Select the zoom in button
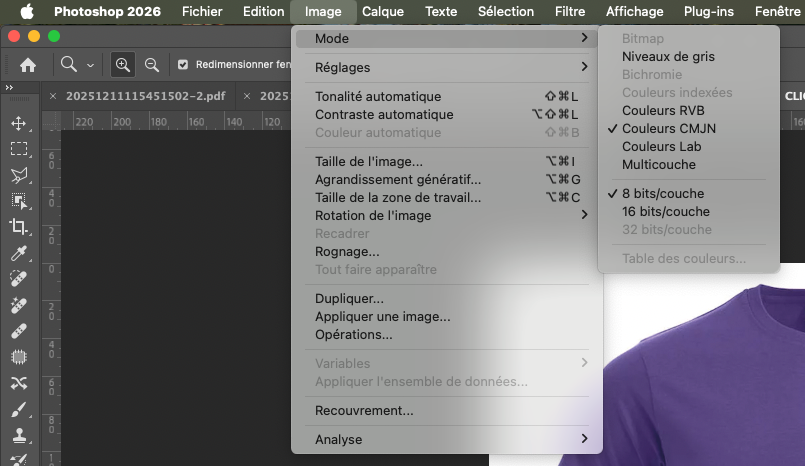Viewport: 805px width, 466px height. (122, 65)
